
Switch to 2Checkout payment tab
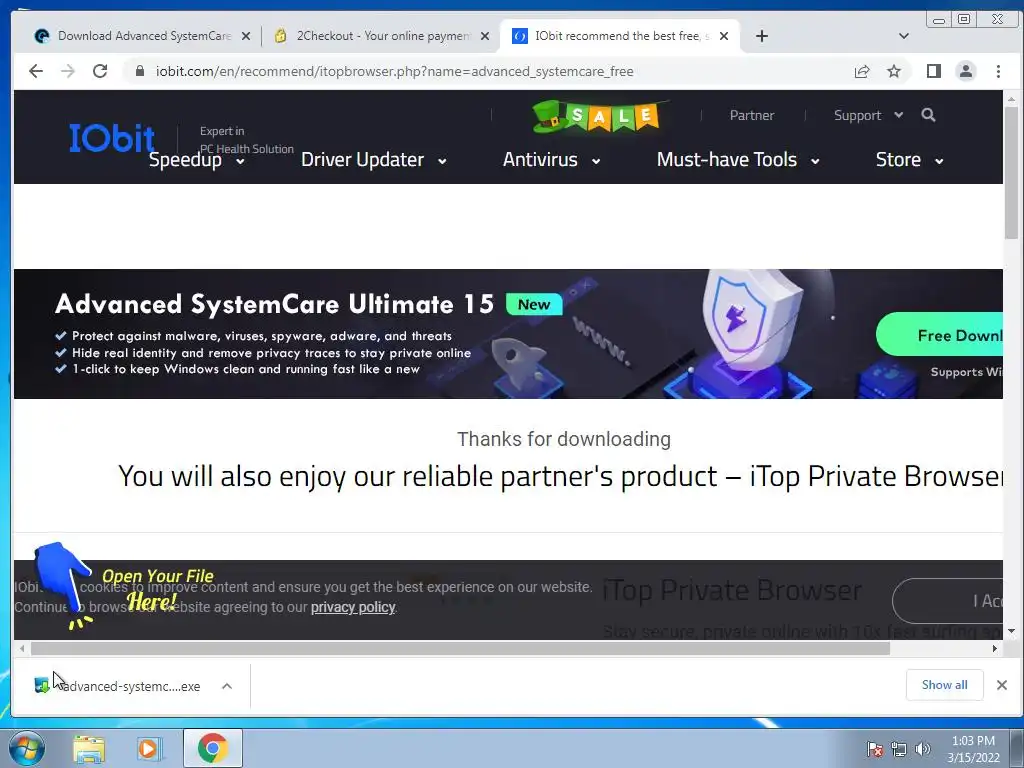pos(382,36)
